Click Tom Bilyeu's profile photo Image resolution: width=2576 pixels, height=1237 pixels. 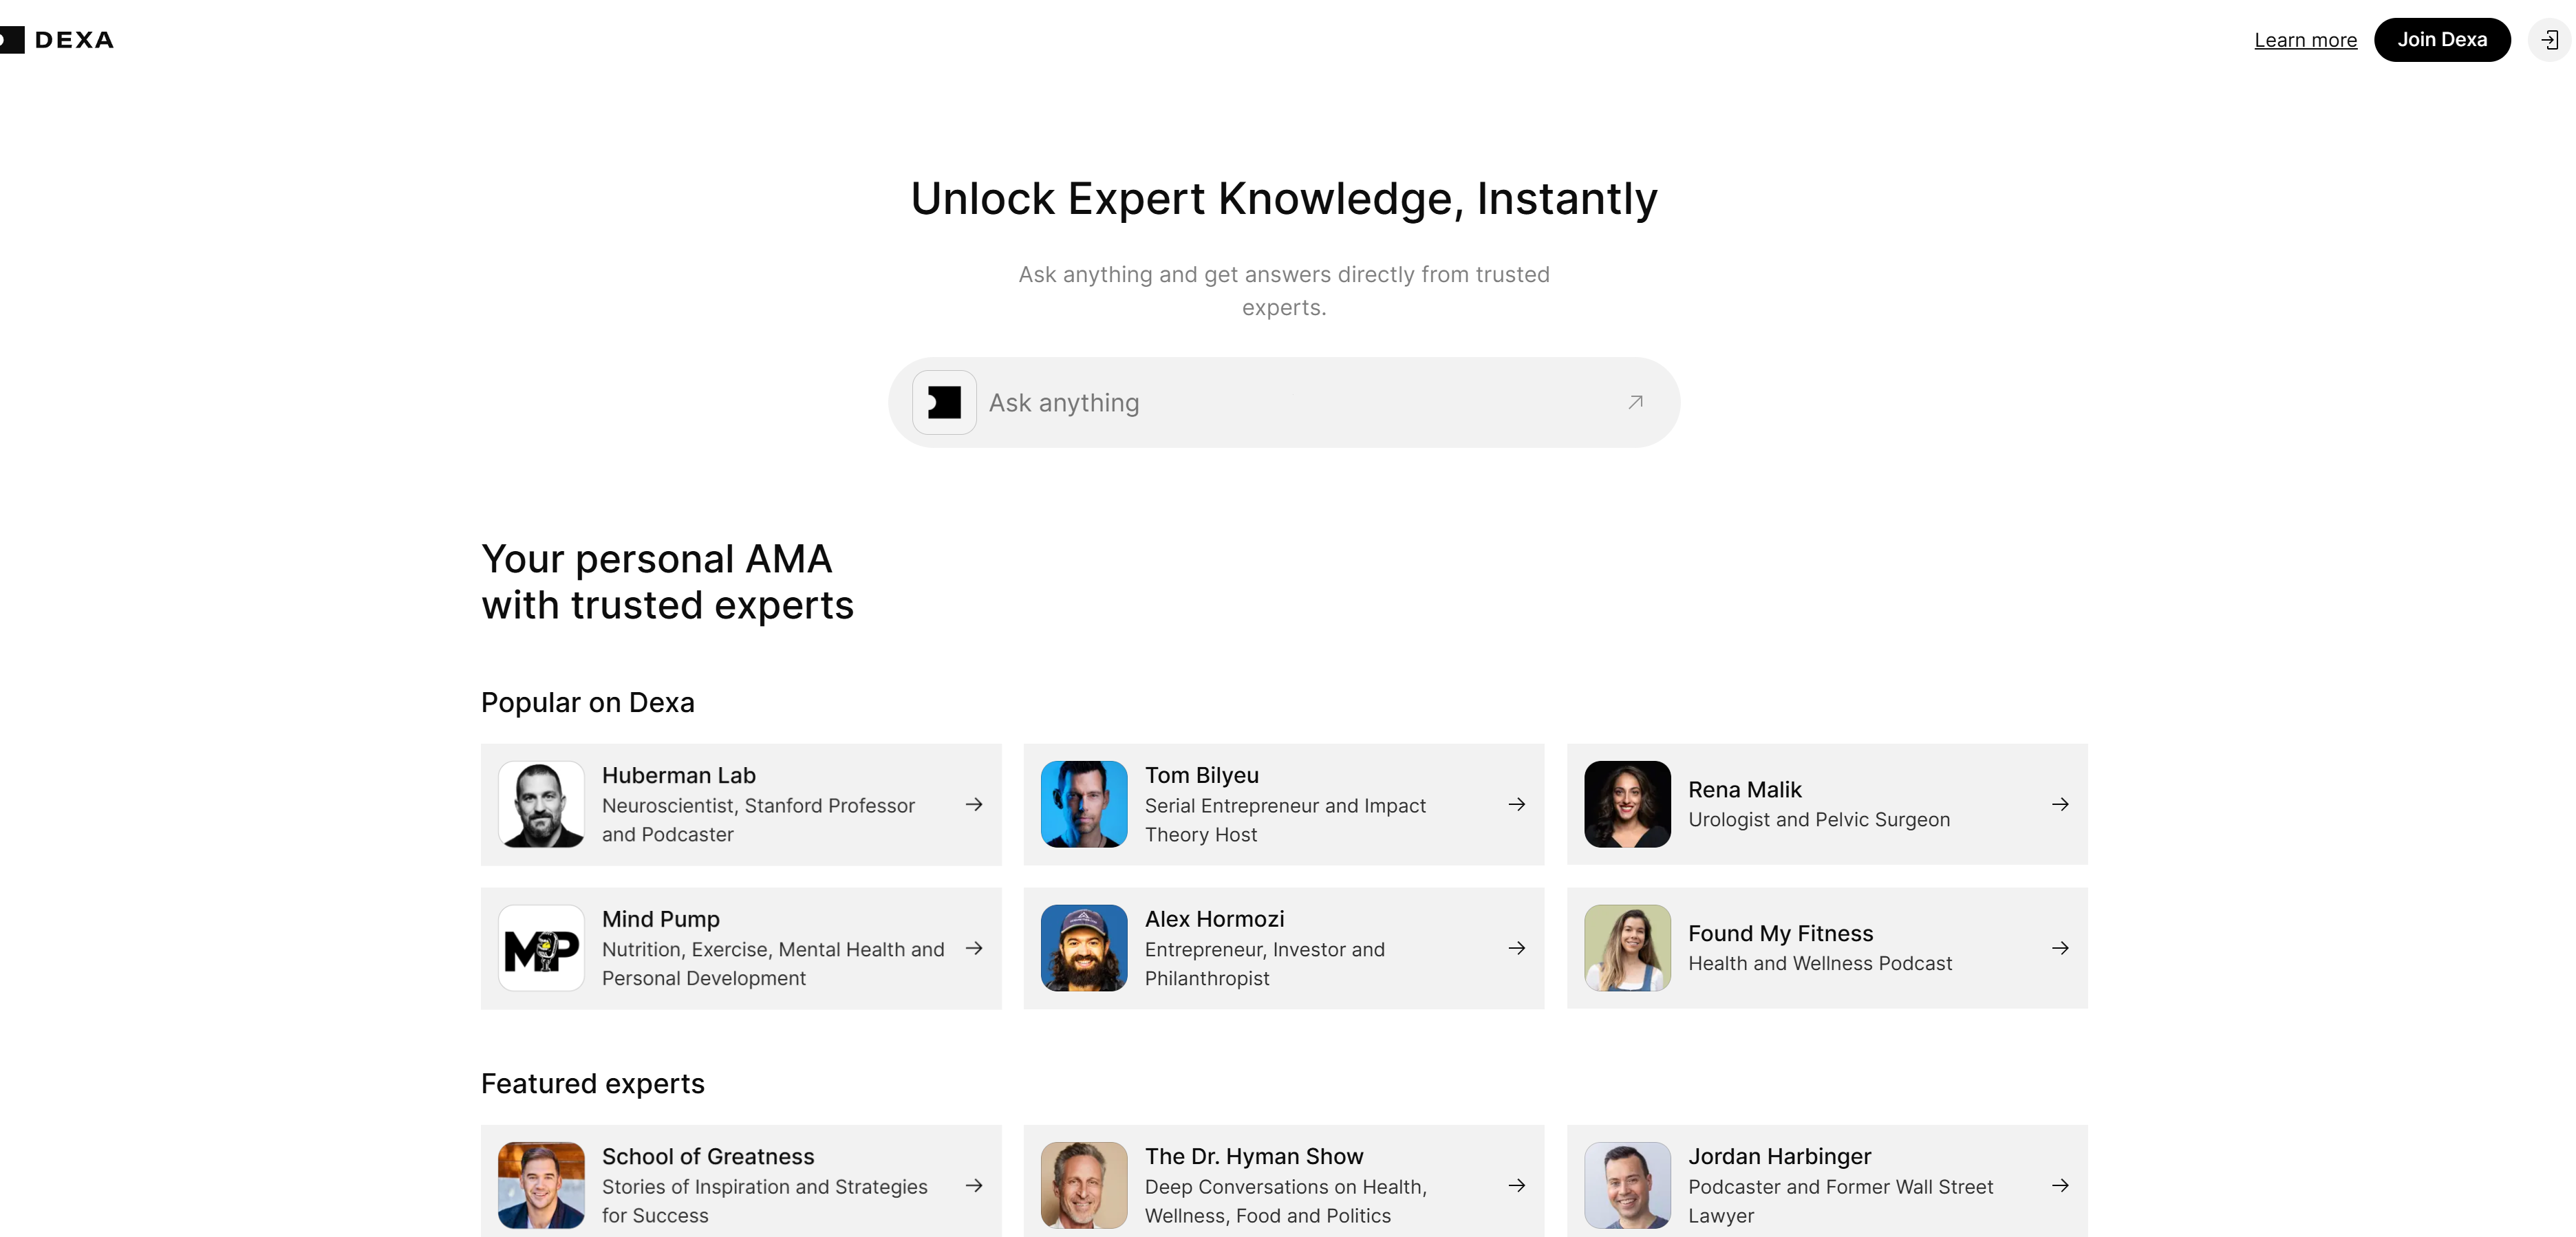(x=1084, y=804)
